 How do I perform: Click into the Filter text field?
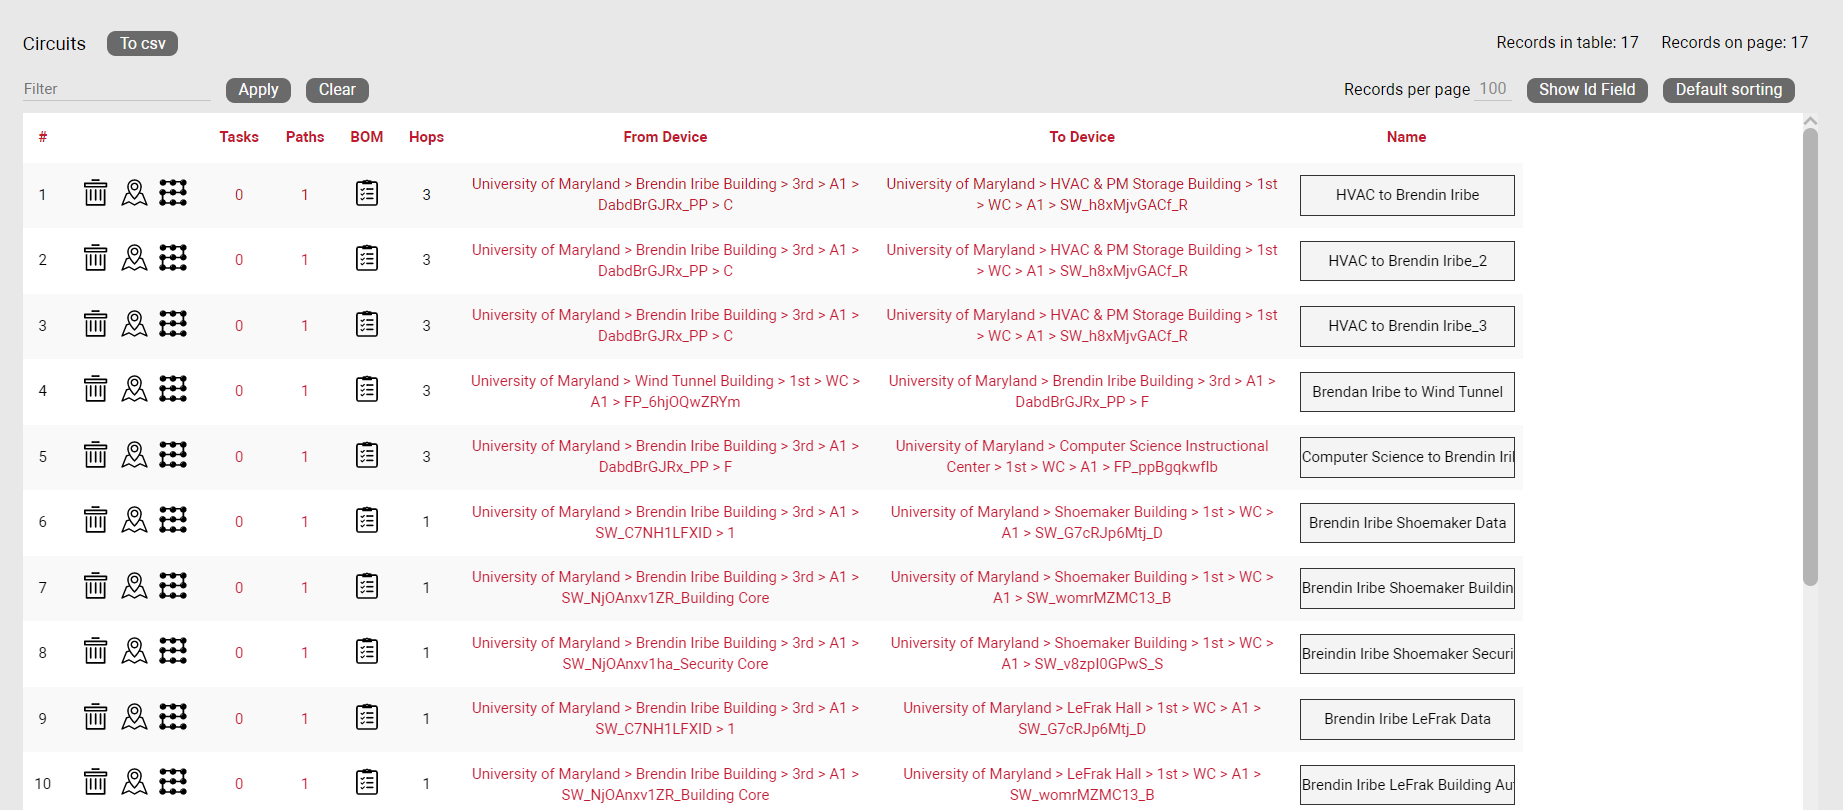pyautogui.click(x=116, y=89)
